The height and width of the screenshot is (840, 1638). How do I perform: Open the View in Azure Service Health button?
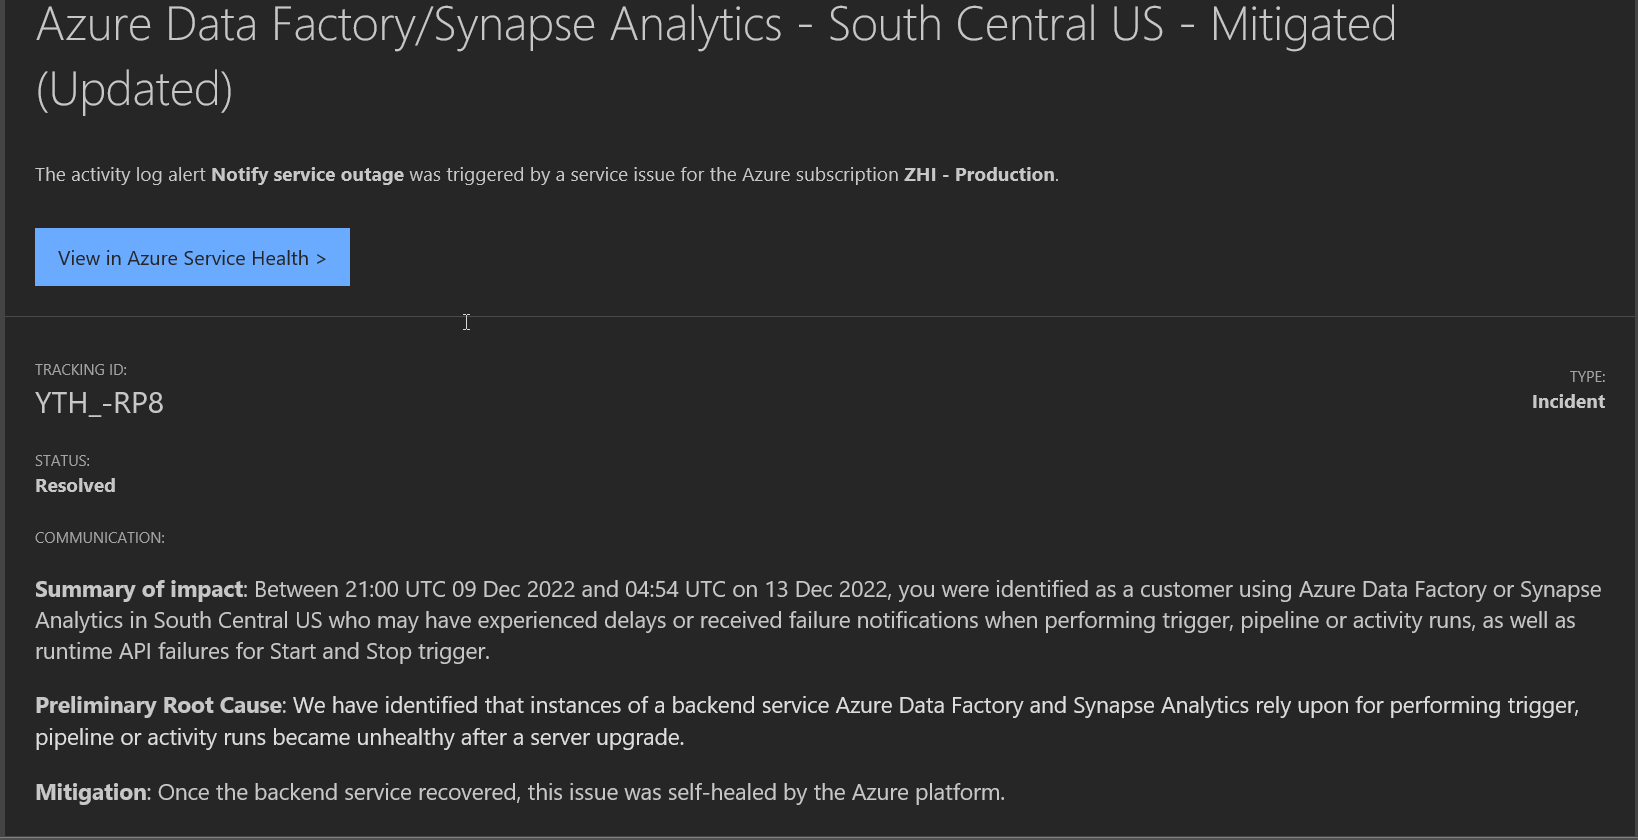(192, 258)
